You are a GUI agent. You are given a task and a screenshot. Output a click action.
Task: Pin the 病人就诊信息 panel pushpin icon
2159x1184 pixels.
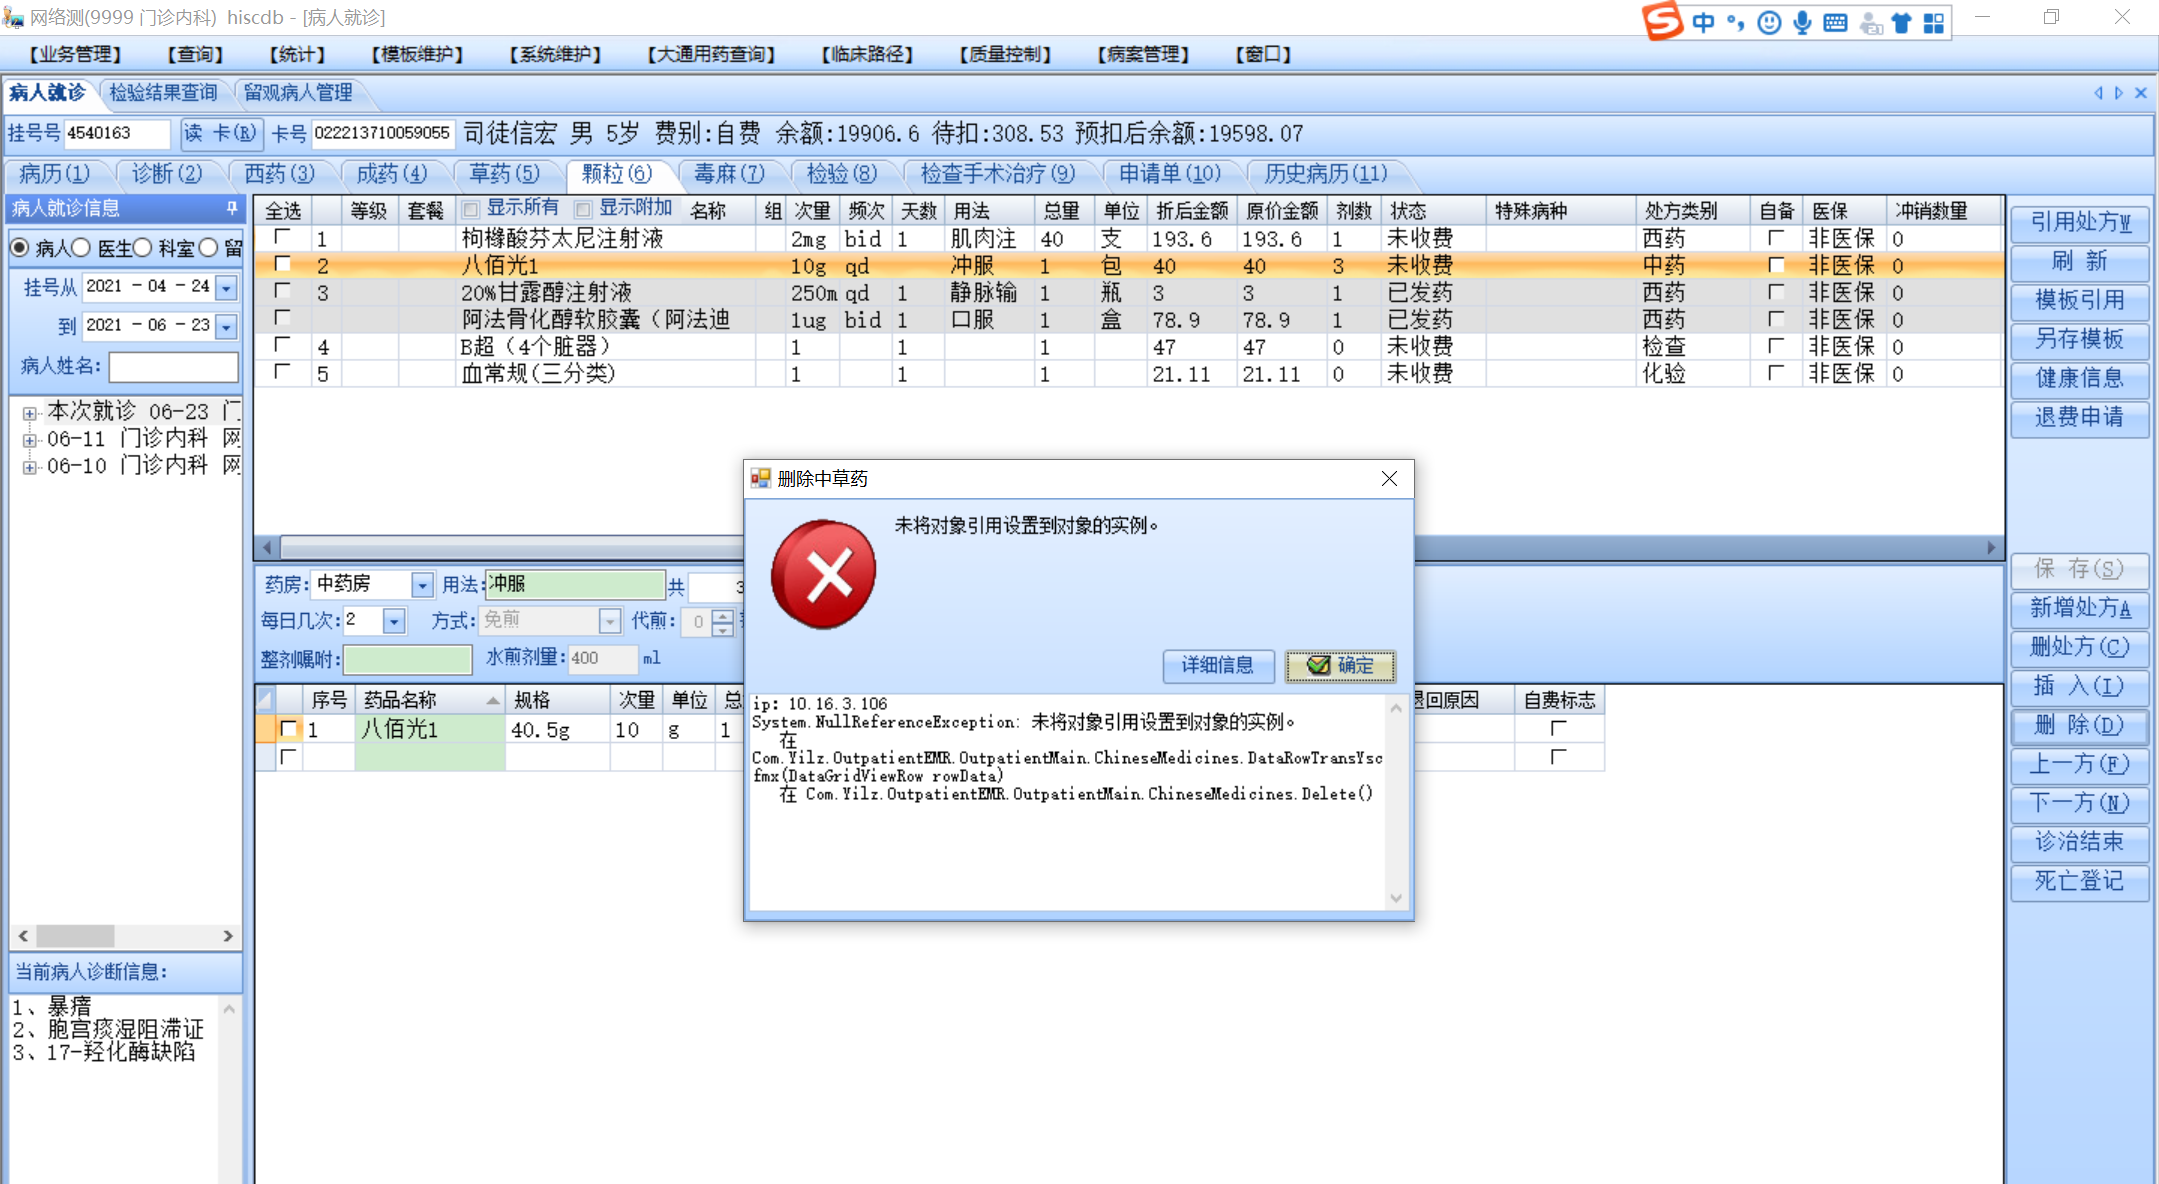[x=232, y=208]
